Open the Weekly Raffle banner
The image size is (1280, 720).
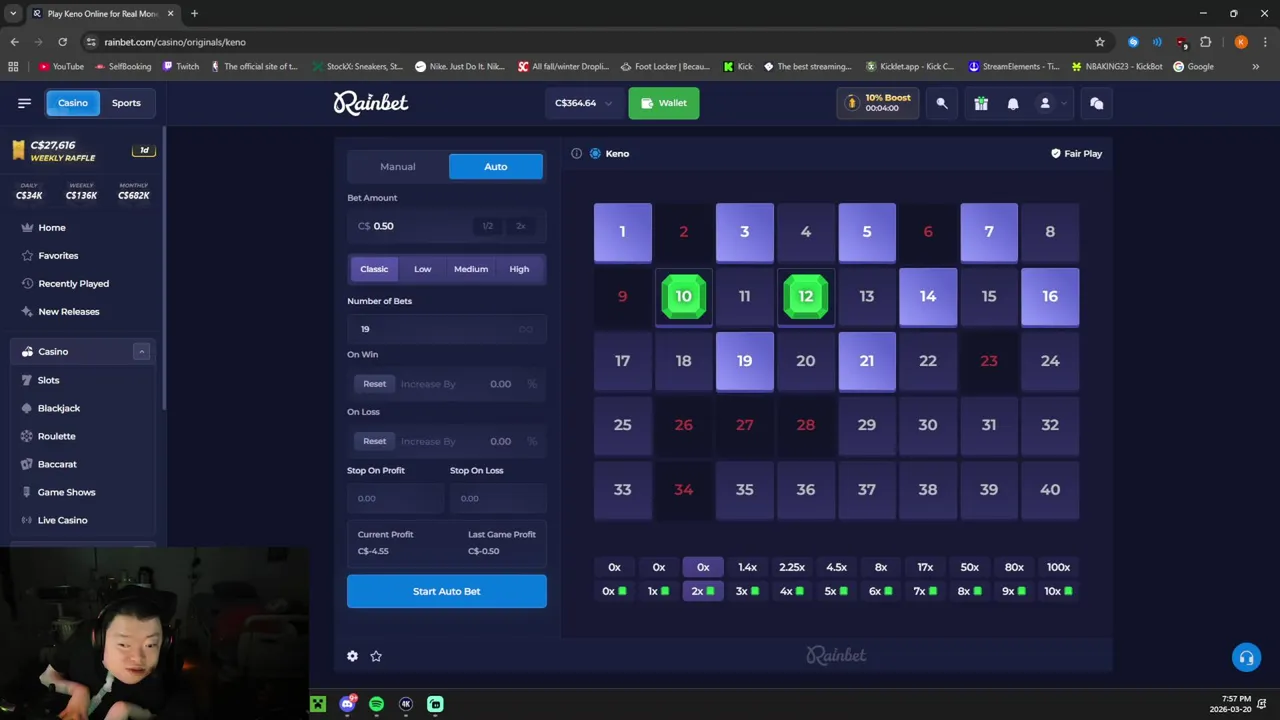(x=84, y=151)
